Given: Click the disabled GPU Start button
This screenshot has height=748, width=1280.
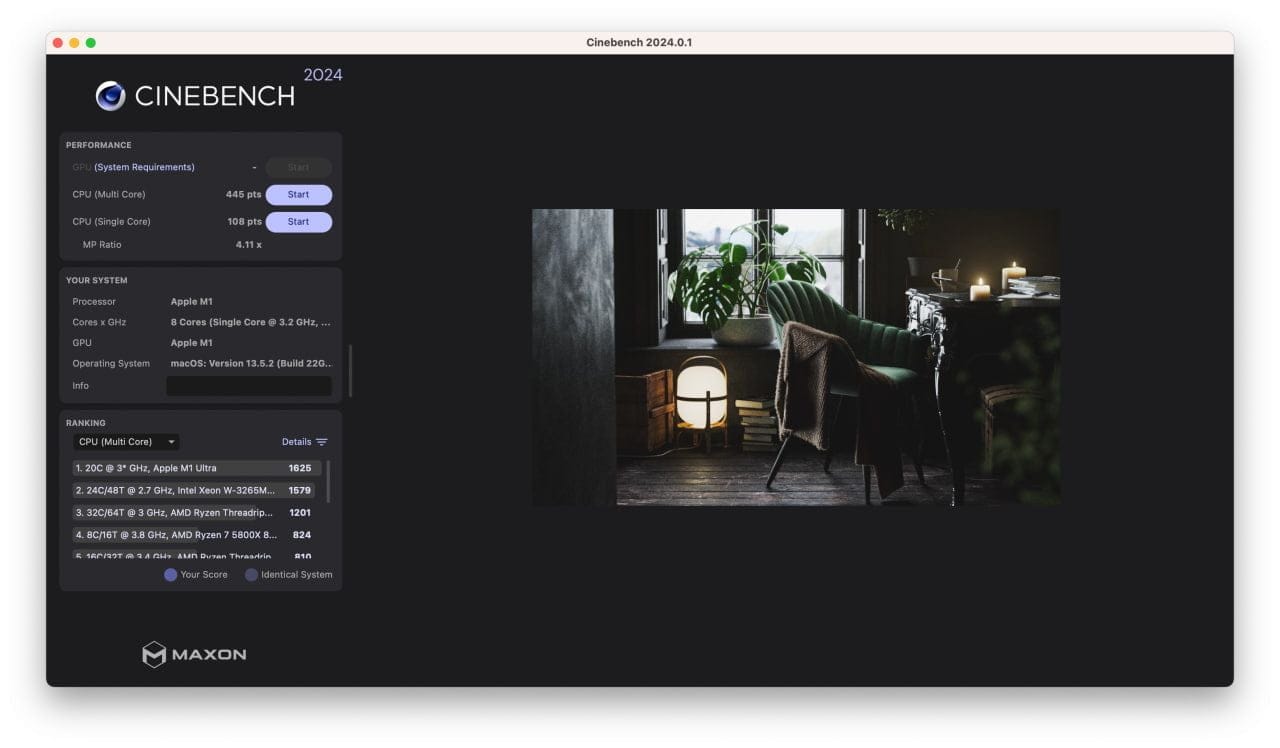Looking at the screenshot, I should pyautogui.click(x=298, y=168).
